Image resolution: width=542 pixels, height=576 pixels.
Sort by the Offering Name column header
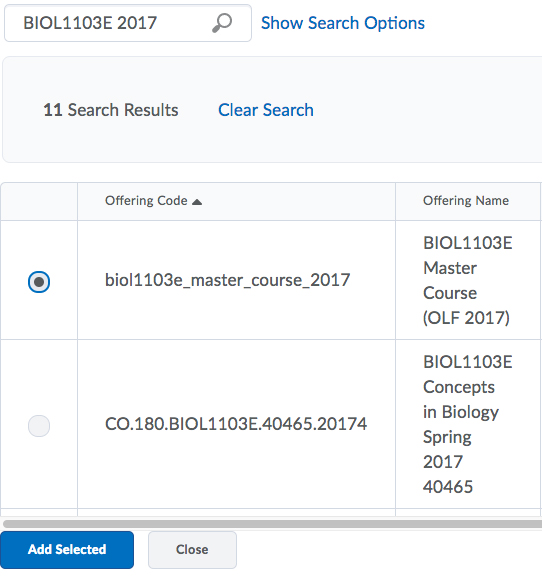[466, 201]
